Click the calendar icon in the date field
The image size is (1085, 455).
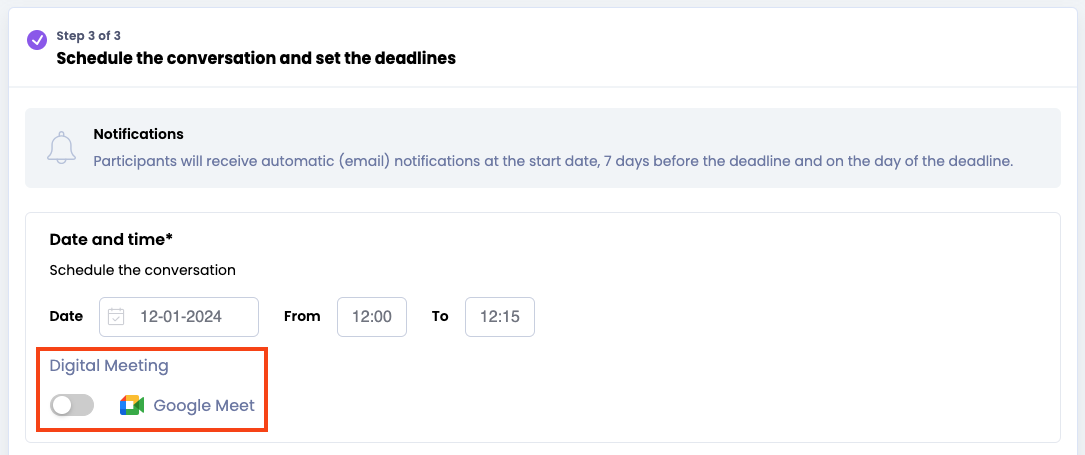tap(116, 317)
